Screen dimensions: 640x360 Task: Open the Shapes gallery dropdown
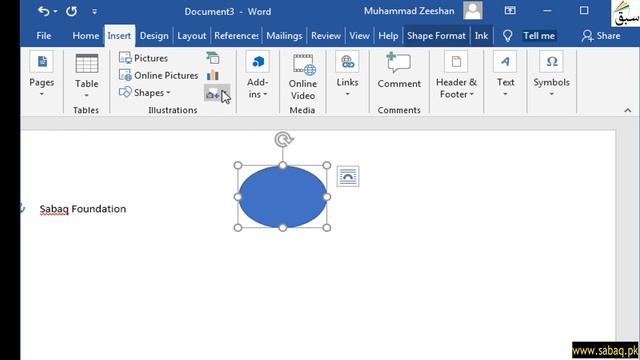(145, 93)
